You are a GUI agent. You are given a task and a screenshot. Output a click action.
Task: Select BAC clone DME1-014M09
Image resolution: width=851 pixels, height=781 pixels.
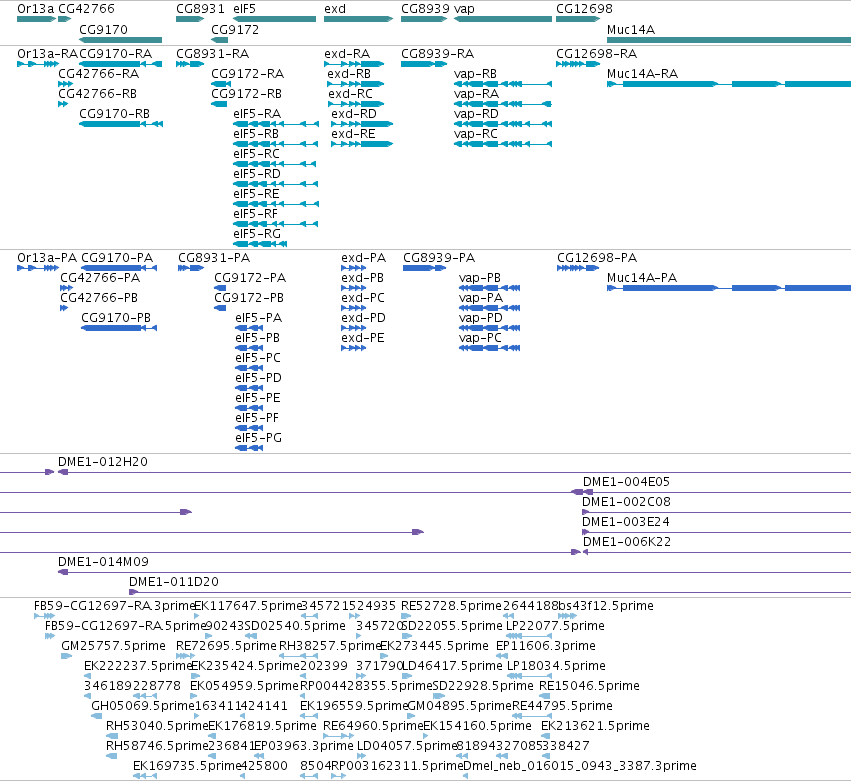click(454, 572)
